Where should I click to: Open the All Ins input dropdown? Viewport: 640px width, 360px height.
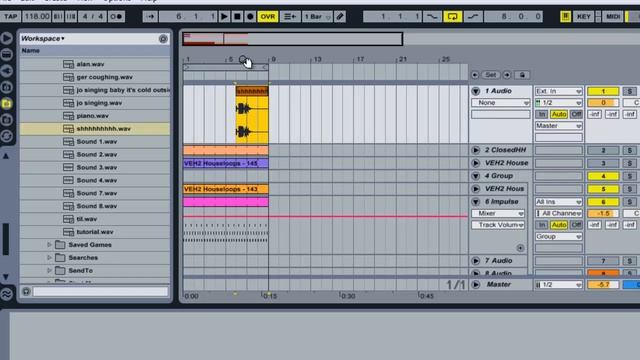coord(558,202)
